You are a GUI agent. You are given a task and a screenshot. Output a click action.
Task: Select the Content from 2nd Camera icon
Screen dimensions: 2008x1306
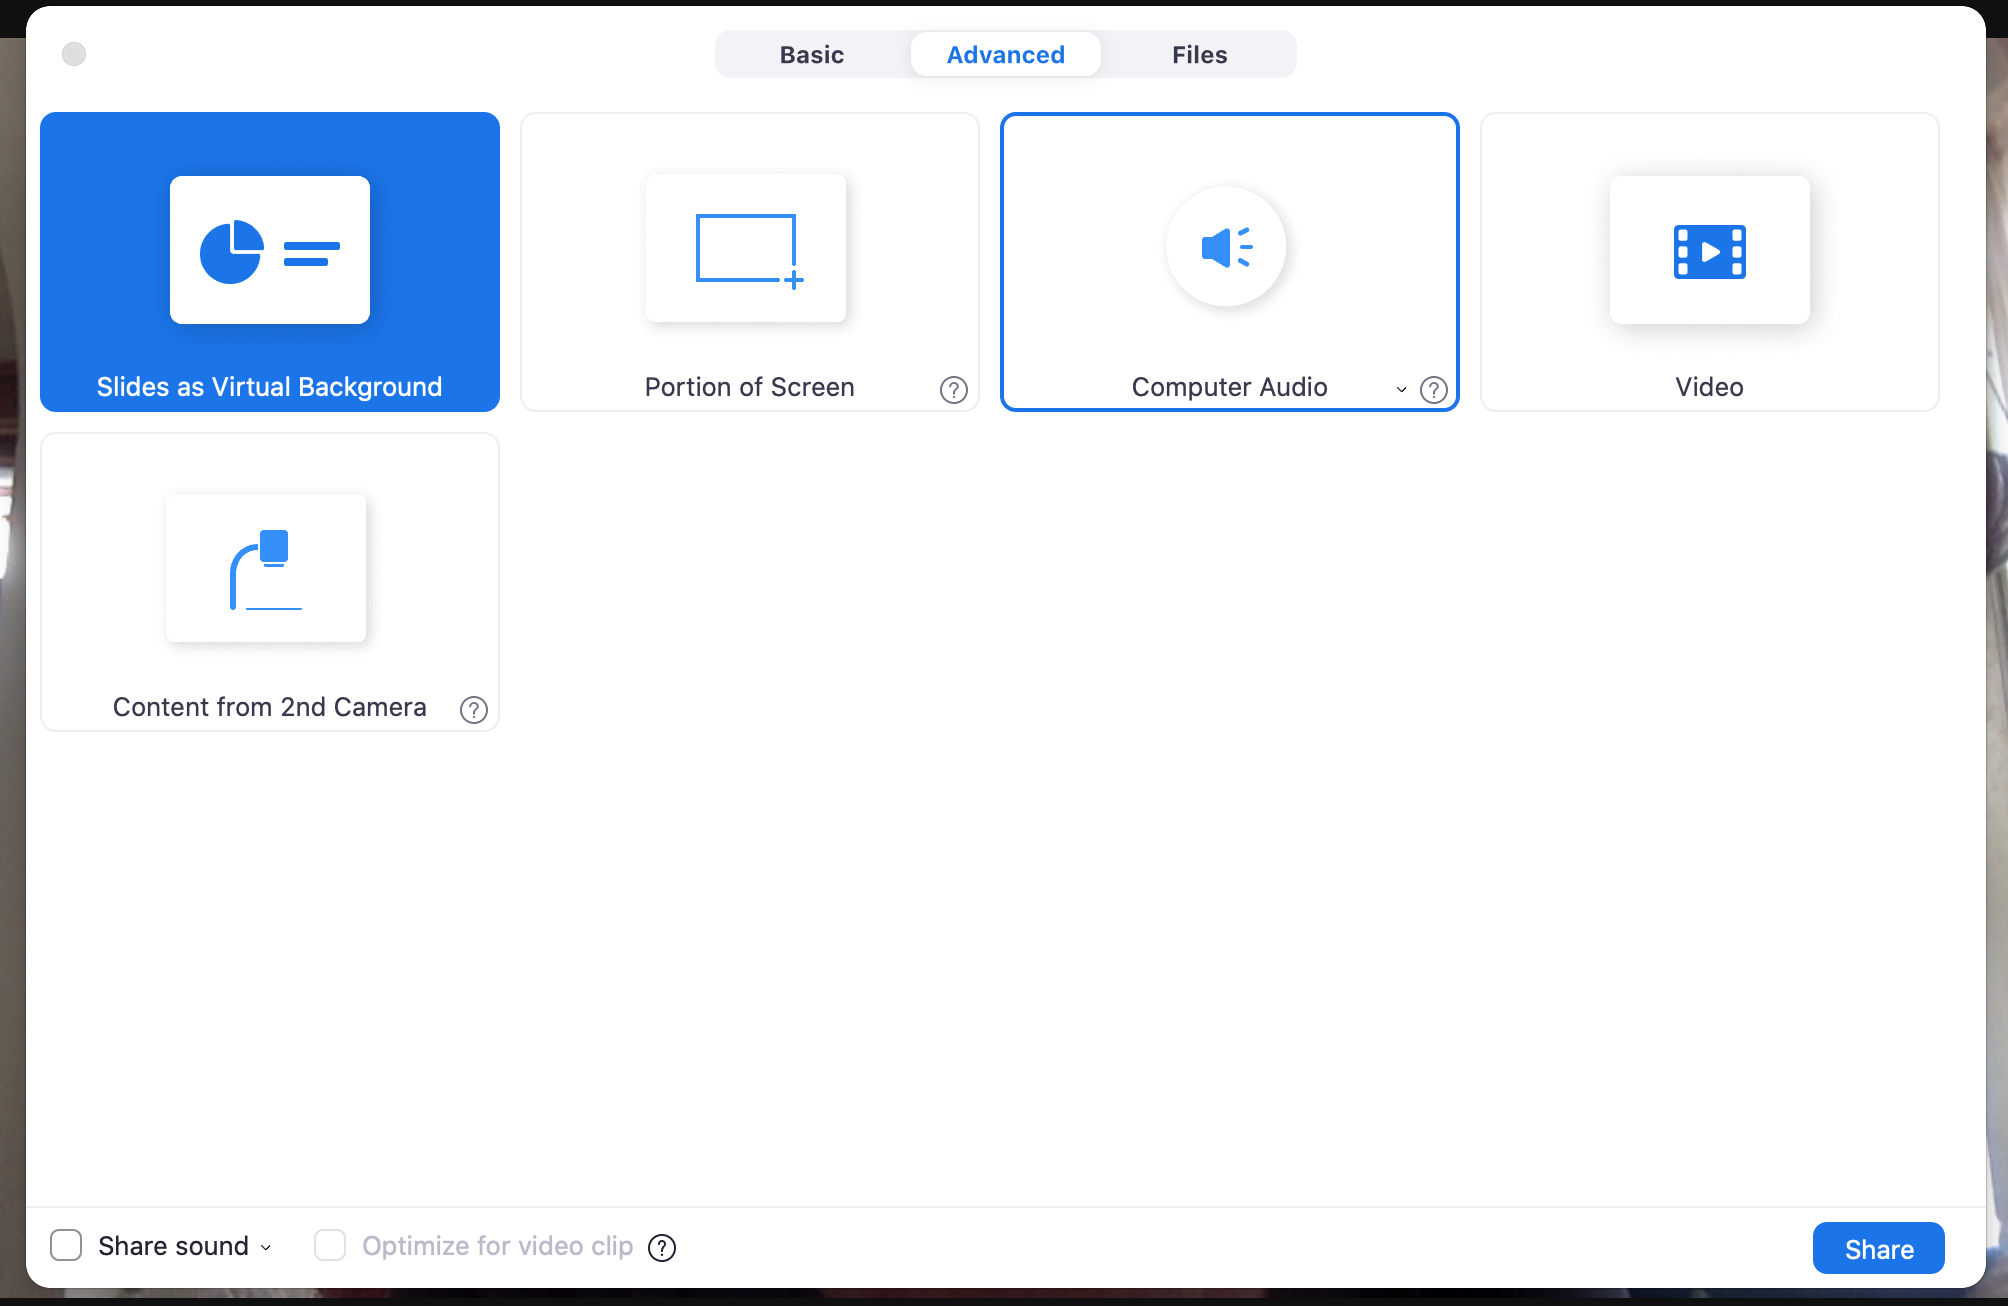click(266, 568)
